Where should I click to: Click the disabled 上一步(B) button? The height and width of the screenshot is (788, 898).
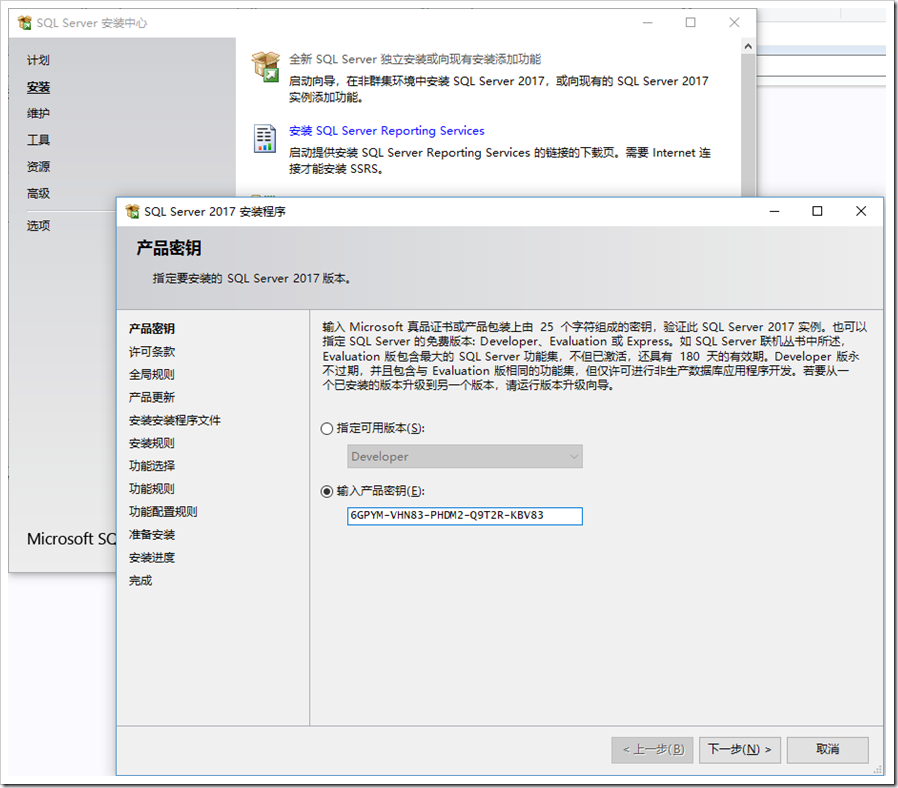652,750
